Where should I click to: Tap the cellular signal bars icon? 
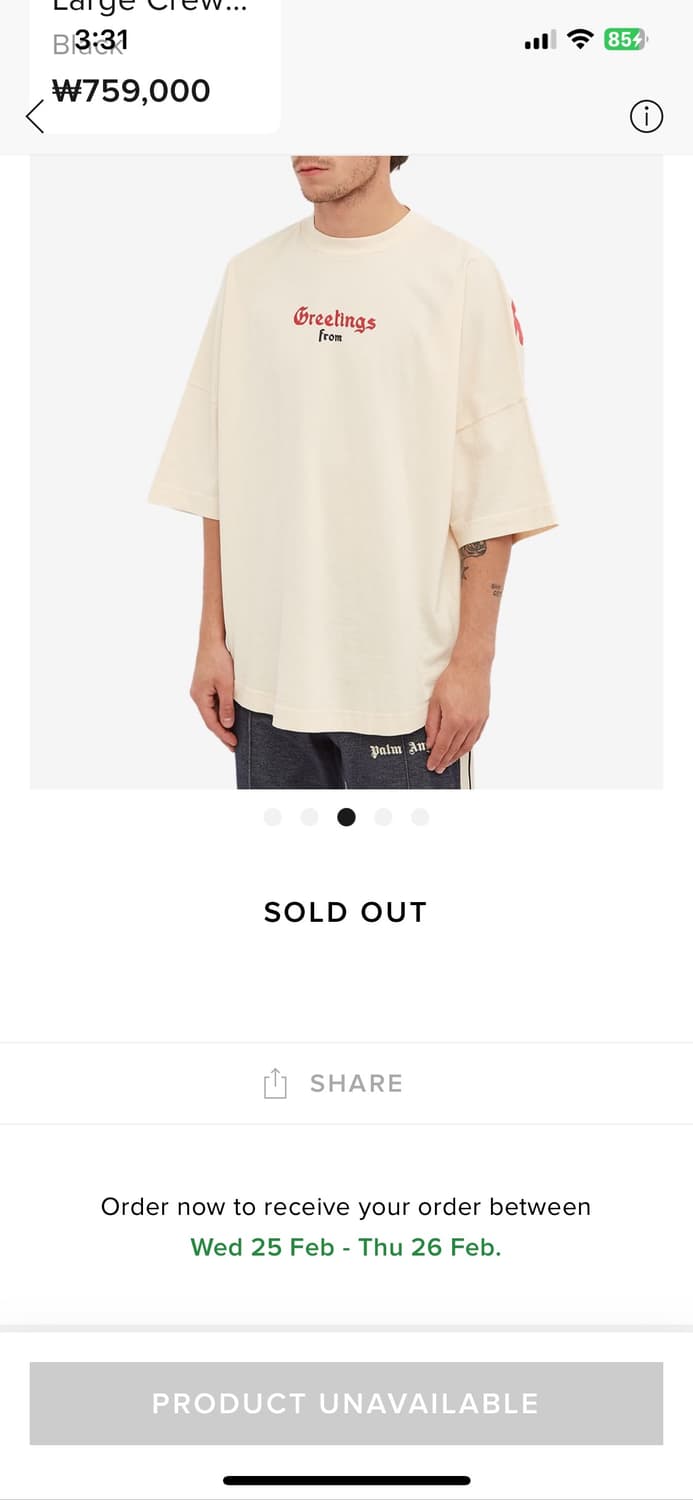[x=540, y=41]
